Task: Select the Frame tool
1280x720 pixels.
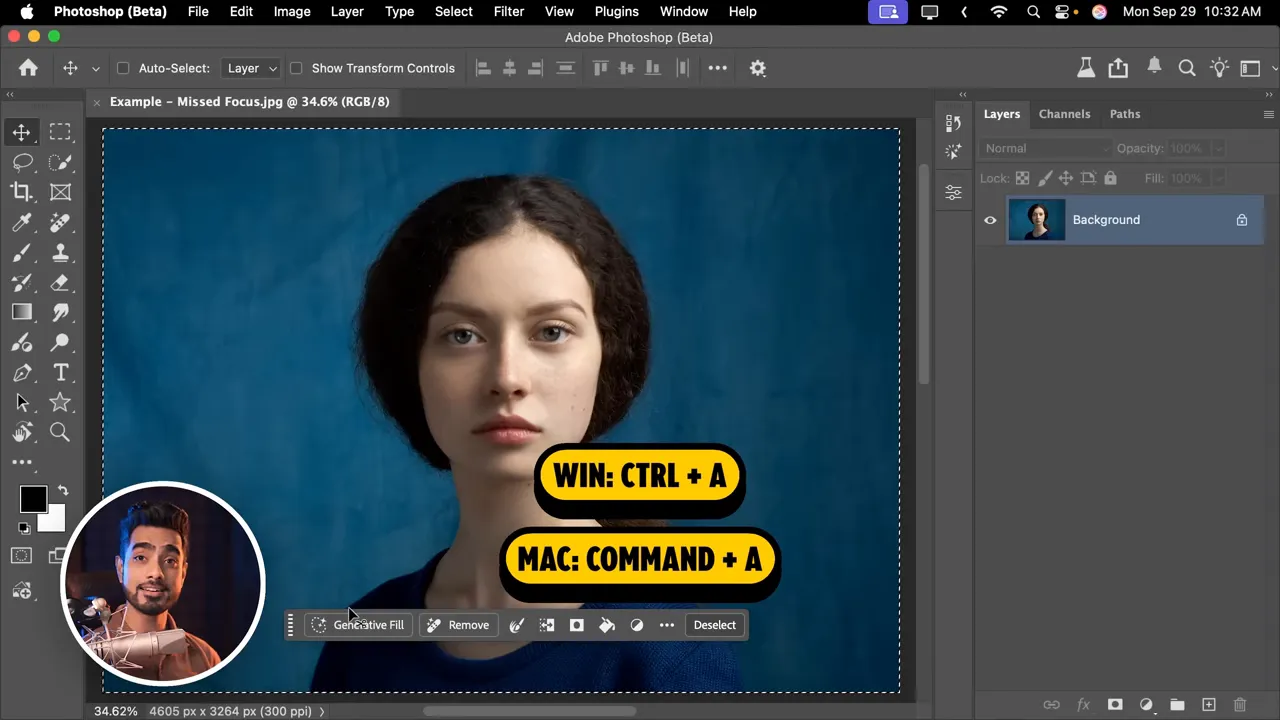Action: tap(60, 192)
